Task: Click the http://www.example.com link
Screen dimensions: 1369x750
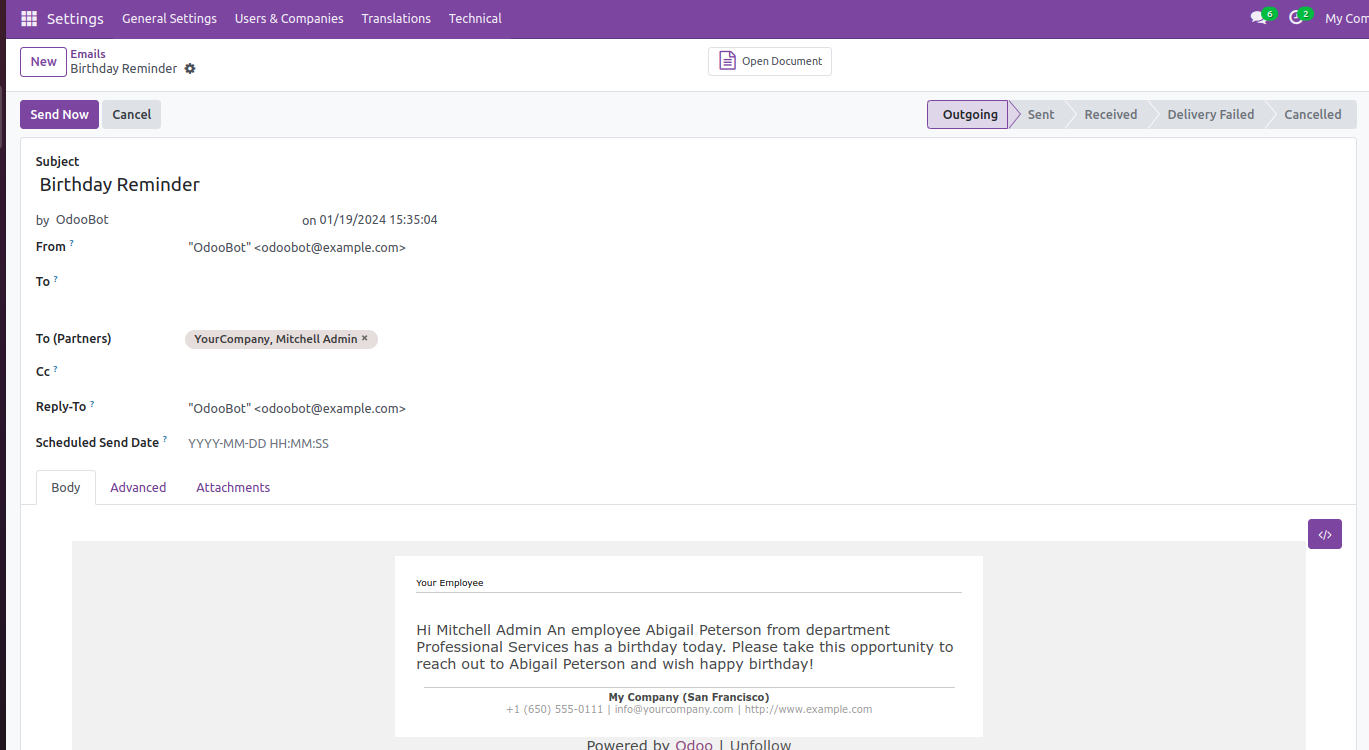Action: click(808, 709)
